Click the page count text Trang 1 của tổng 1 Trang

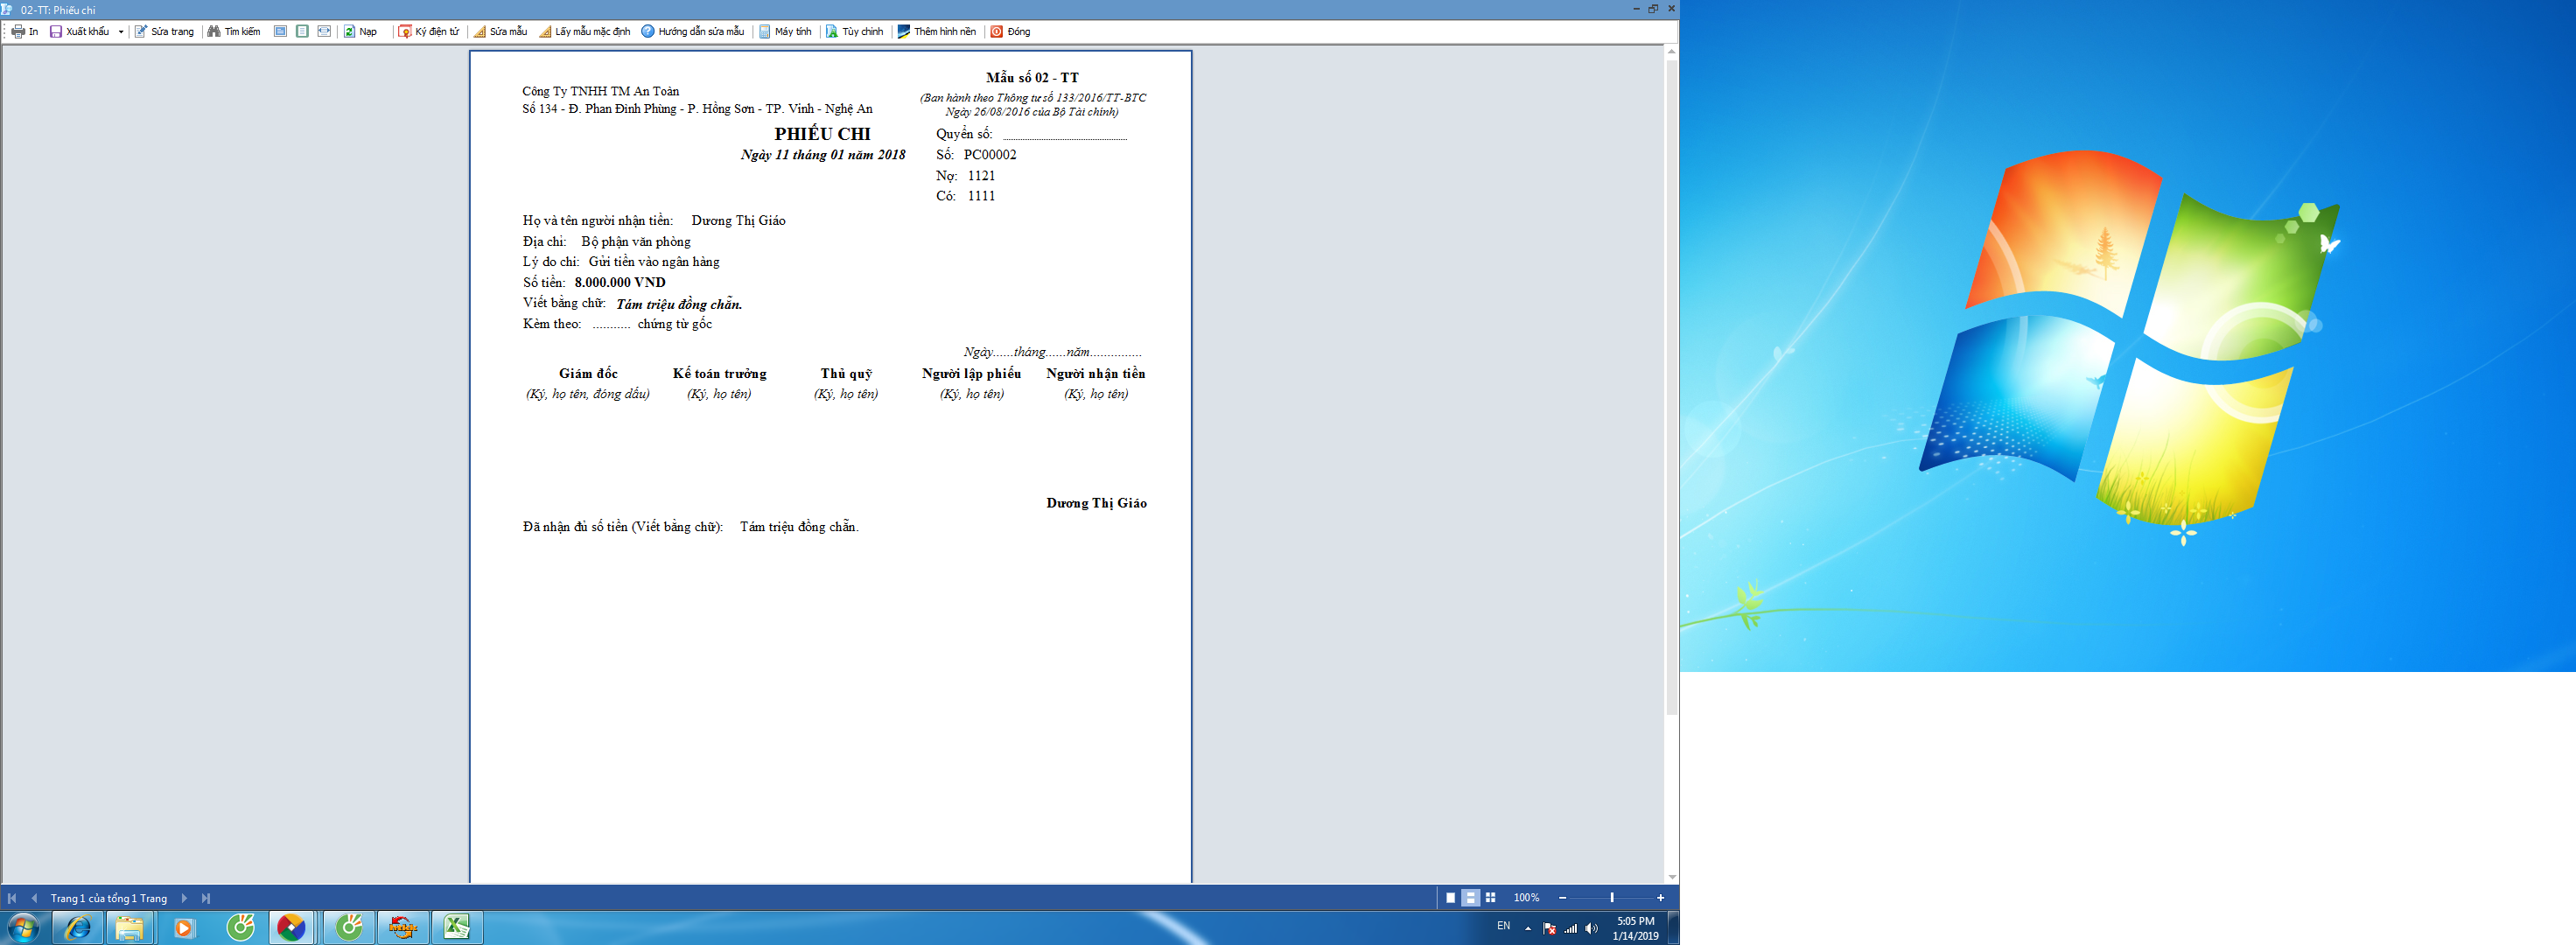coord(109,898)
